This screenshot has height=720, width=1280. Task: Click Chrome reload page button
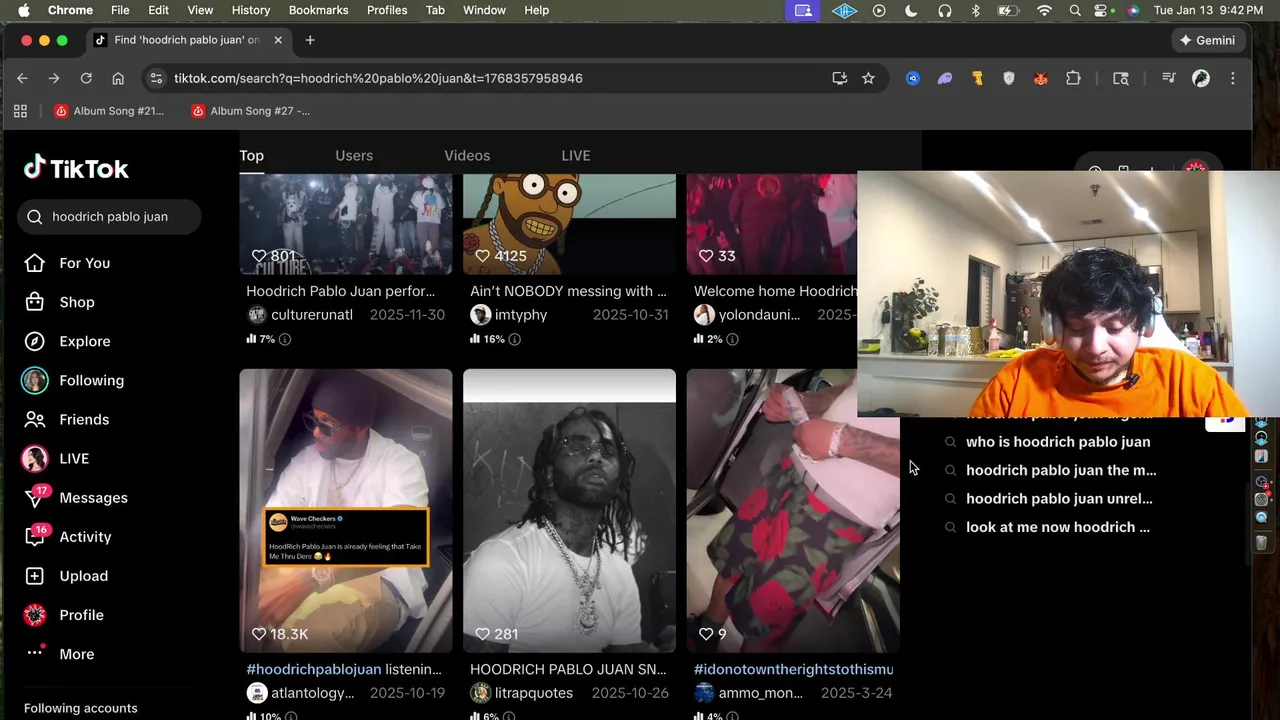[86, 78]
